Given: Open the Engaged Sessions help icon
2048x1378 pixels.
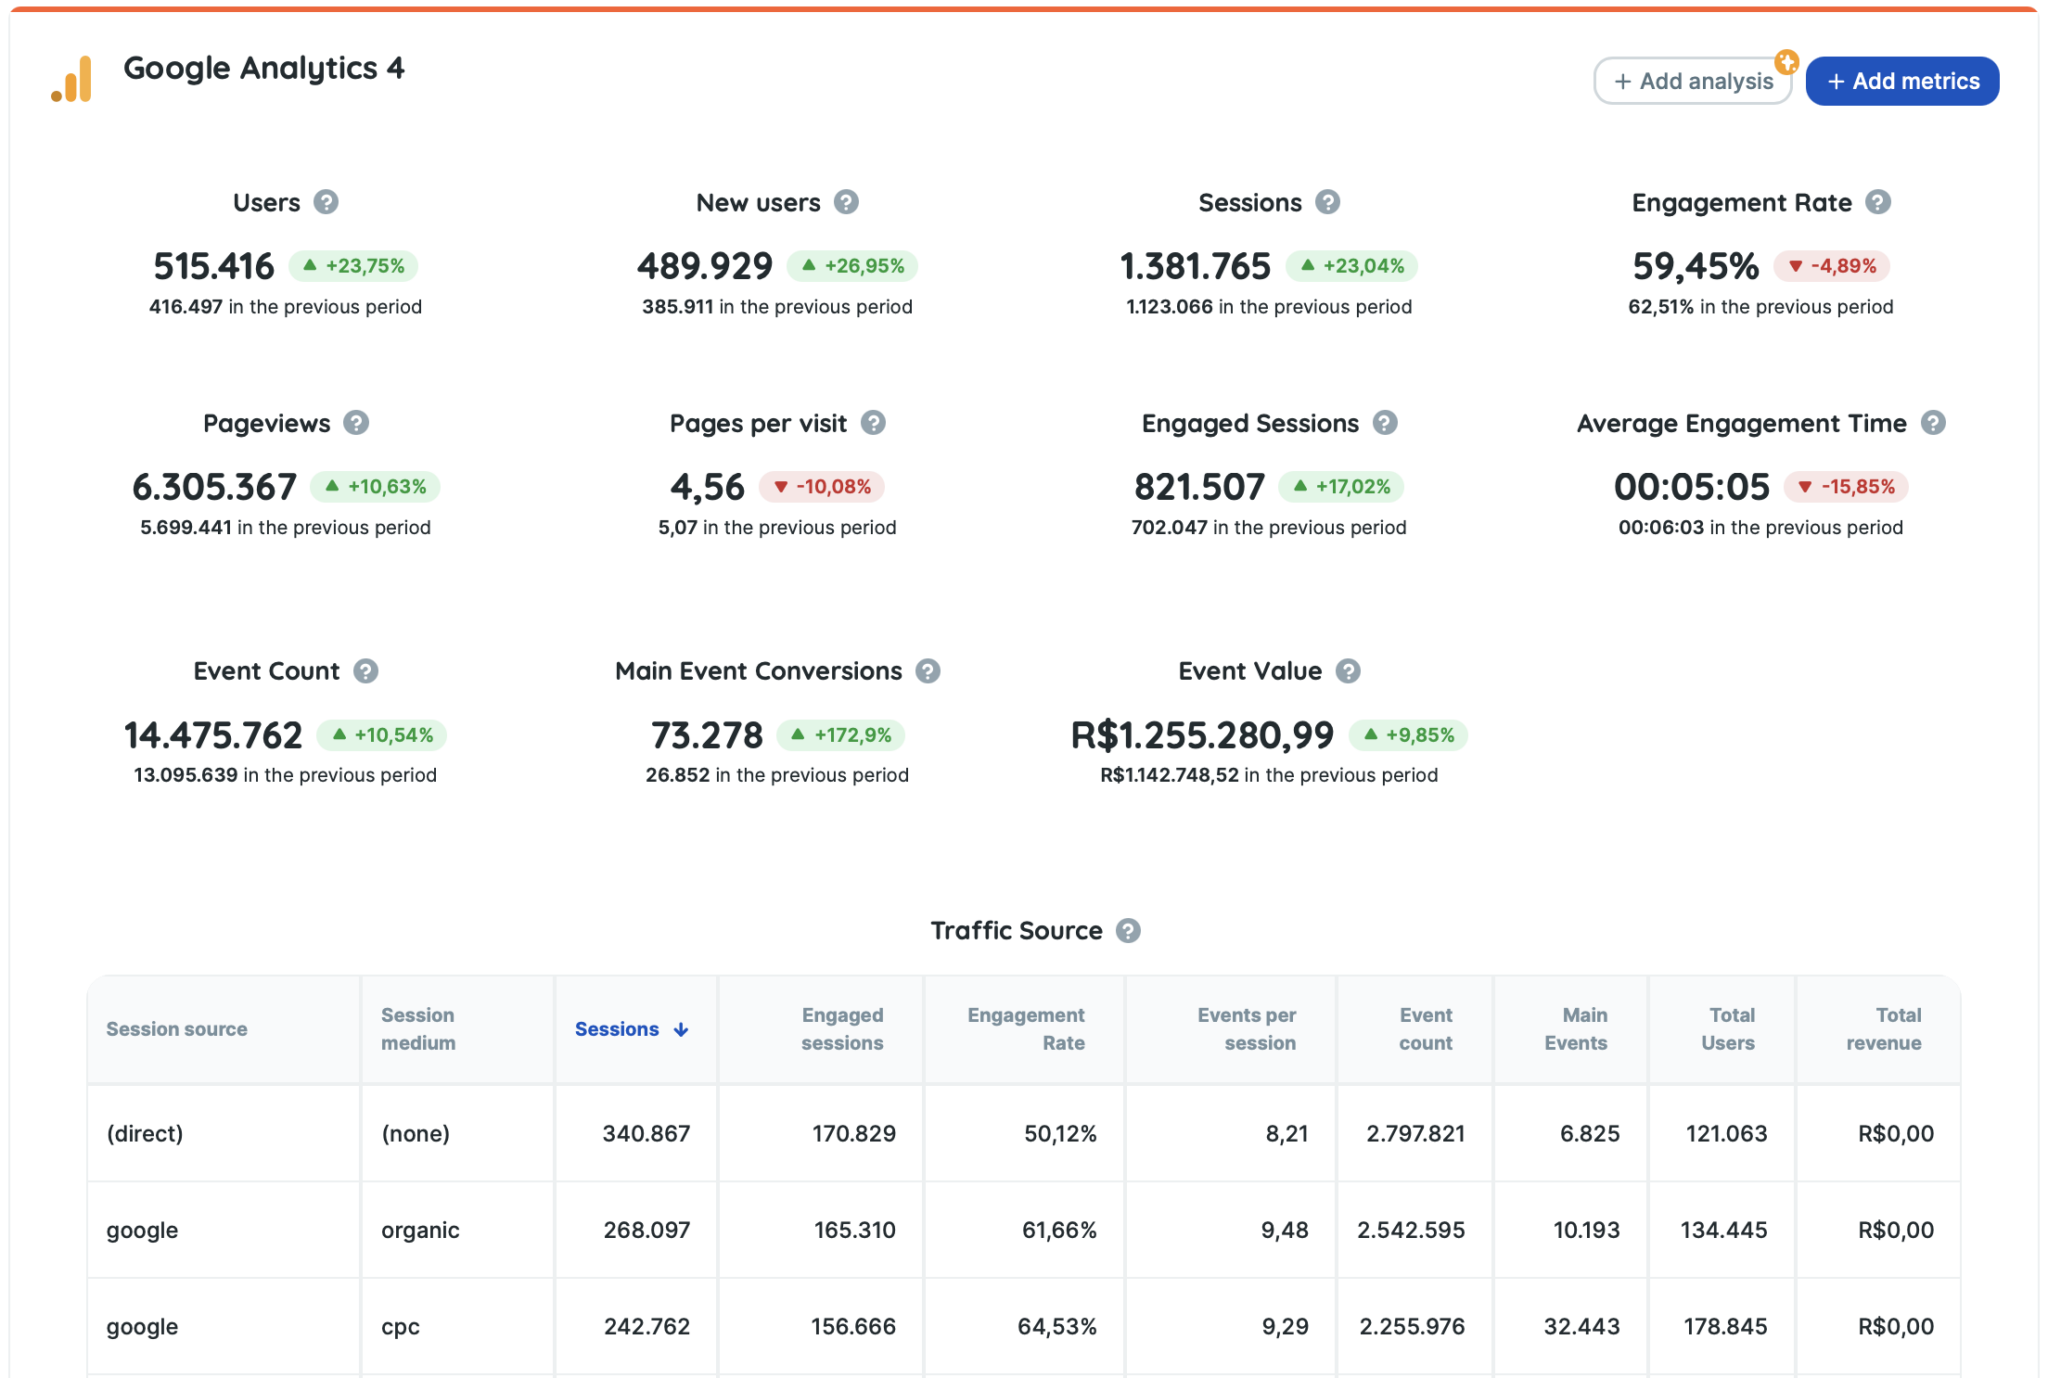Looking at the screenshot, I should point(1385,423).
